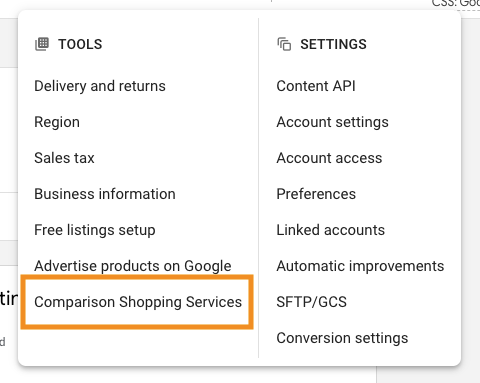This screenshot has height=383, width=480.
Task: Open Delivery and returns
Action: pyautogui.click(x=100, y=86)
